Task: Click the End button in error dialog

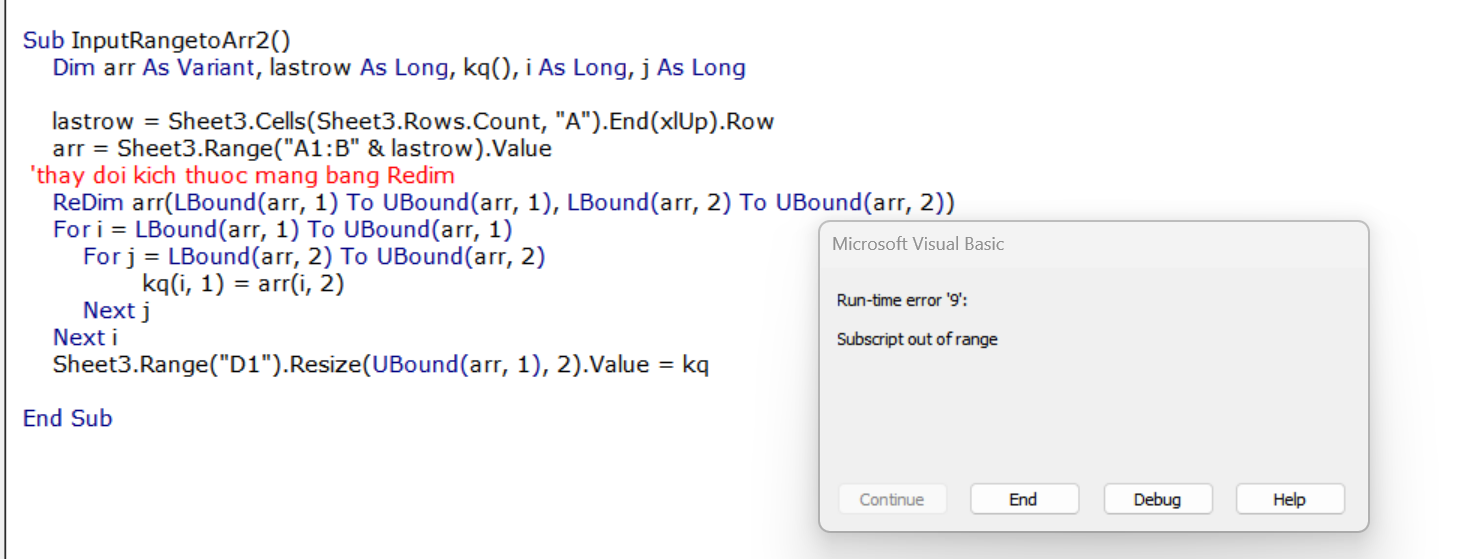Action: pos(1024,499)
